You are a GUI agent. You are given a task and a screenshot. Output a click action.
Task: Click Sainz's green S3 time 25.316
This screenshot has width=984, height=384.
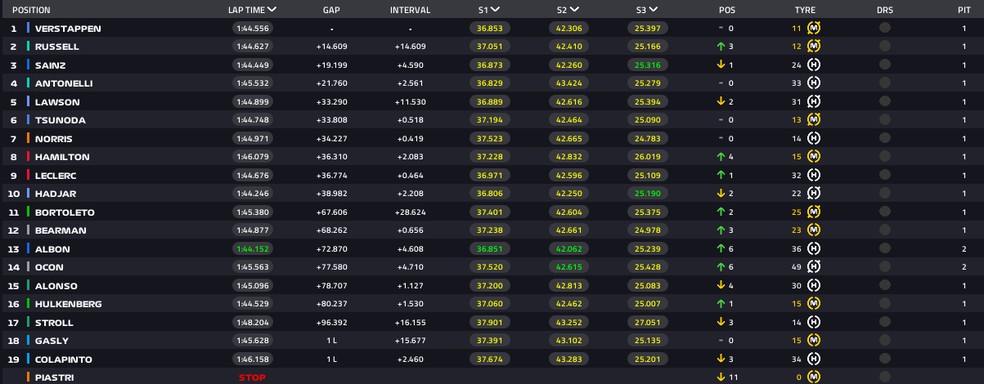tap(647, 65)
